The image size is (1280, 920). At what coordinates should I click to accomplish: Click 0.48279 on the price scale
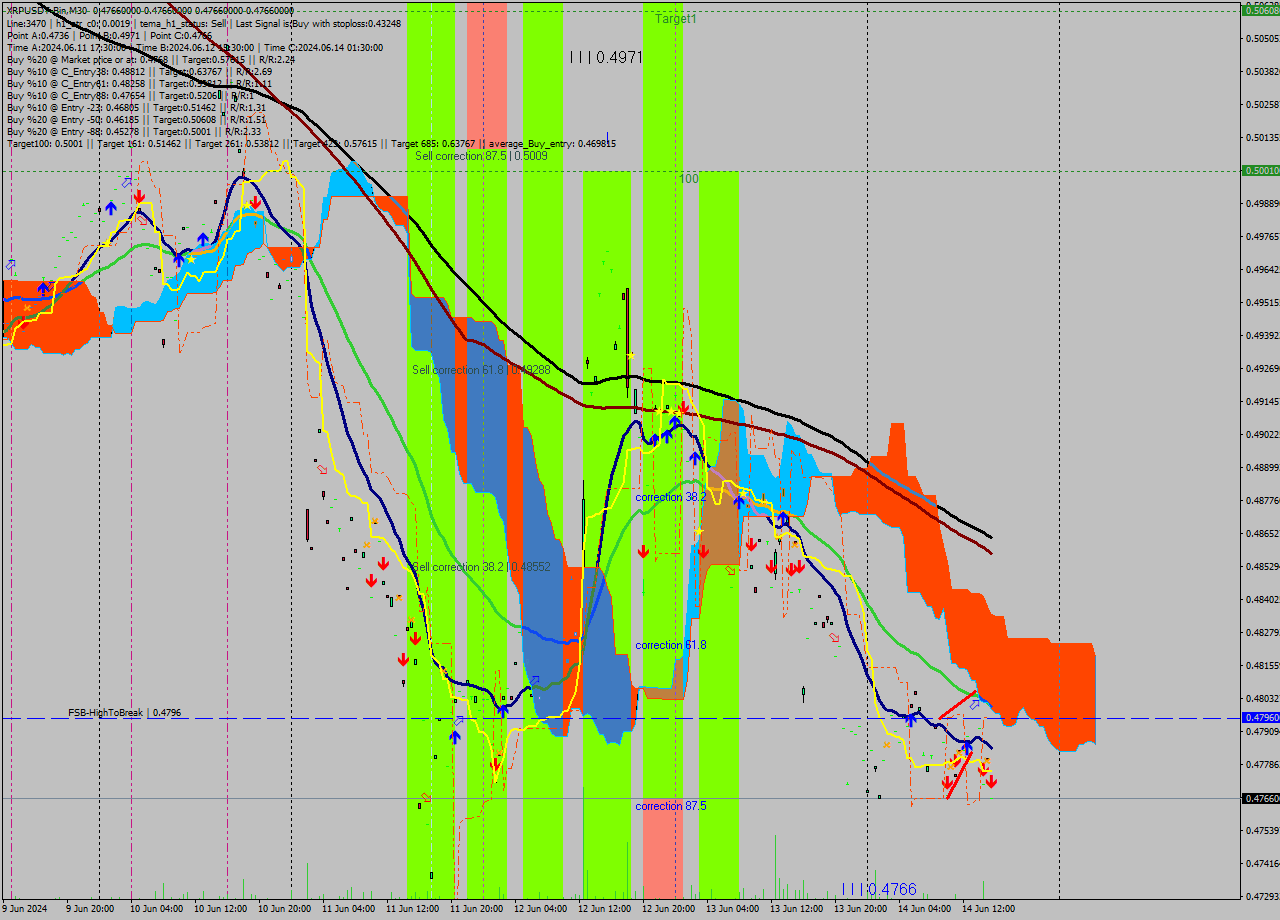(x=1262, y=633)
